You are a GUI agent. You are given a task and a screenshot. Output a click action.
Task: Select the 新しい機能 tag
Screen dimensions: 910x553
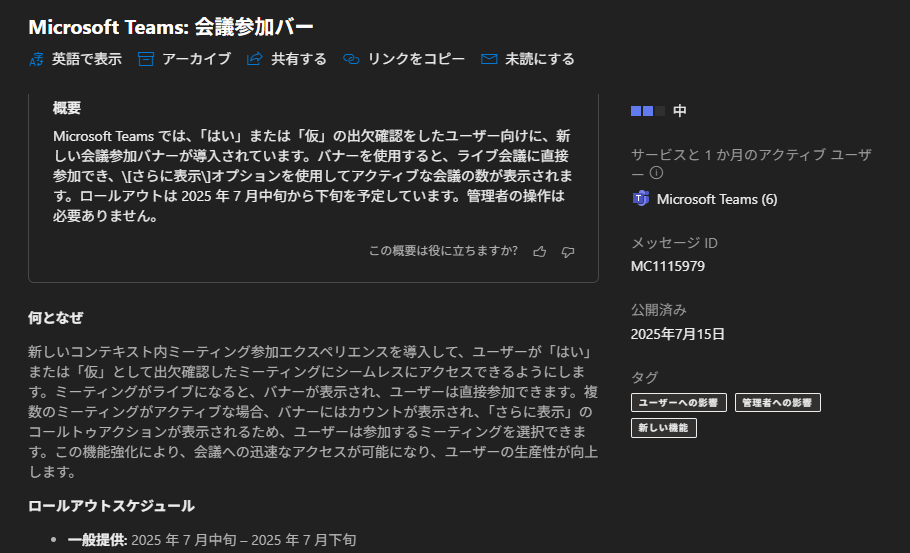pyautogui.click(x=664, y=428)
